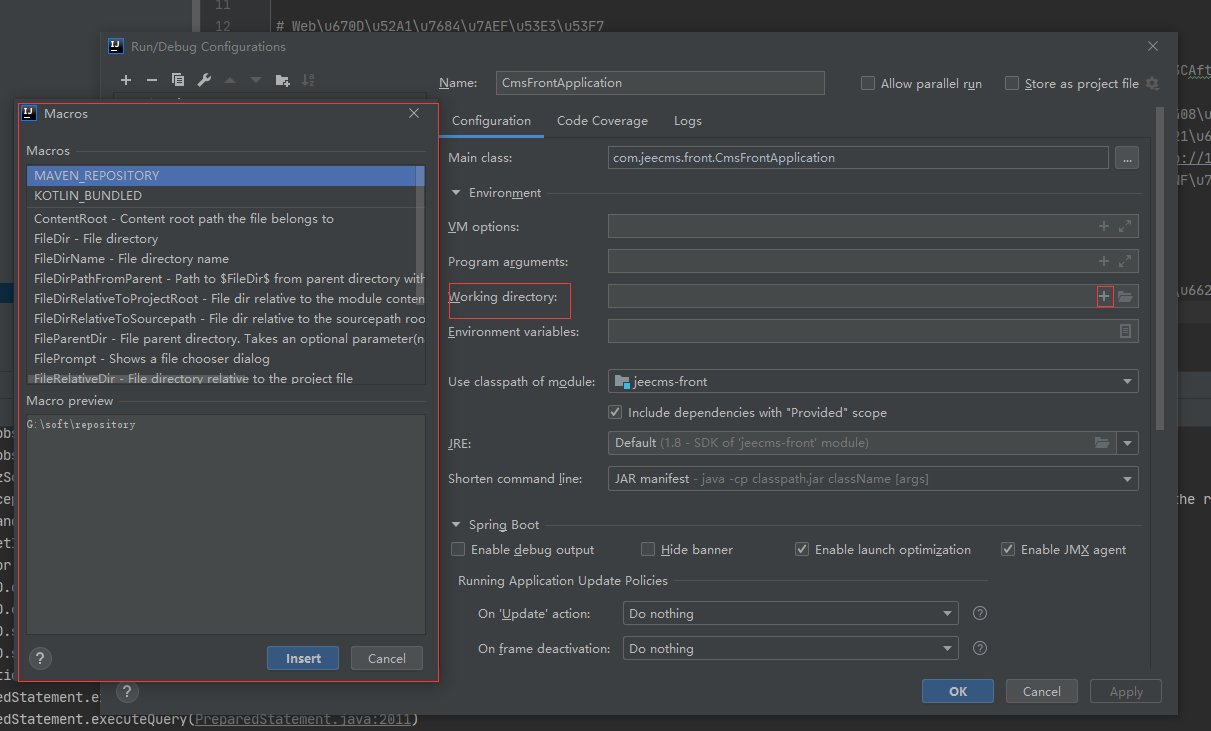Browse folder icon for Working directory
Screen dimensions: 1211x731
(1126, 296)
